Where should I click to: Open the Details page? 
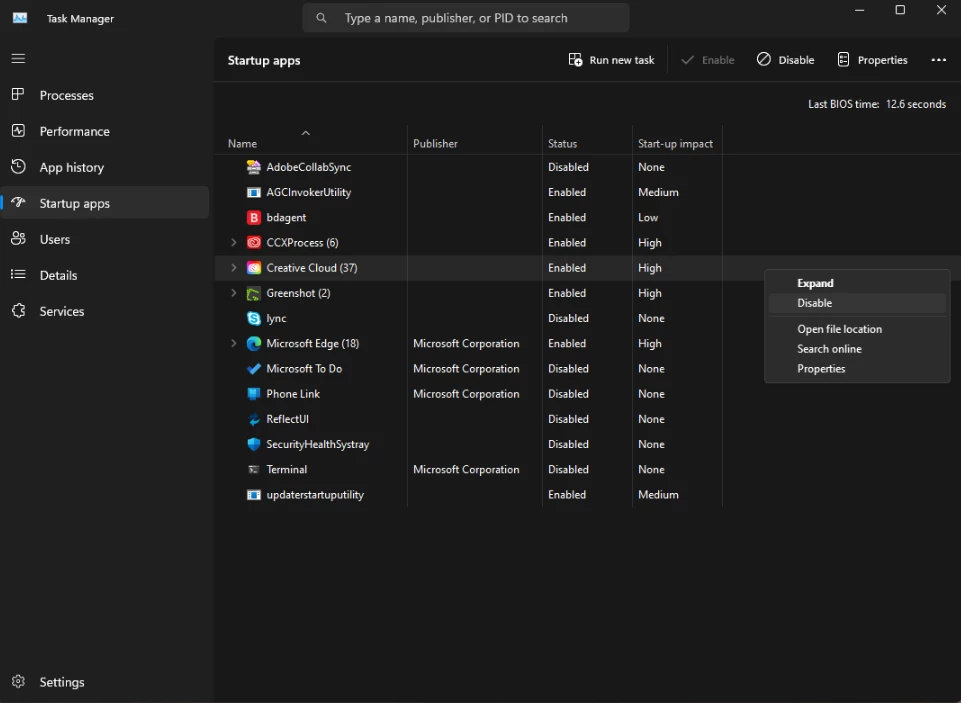pyautogui.click(x=105, y=275)
